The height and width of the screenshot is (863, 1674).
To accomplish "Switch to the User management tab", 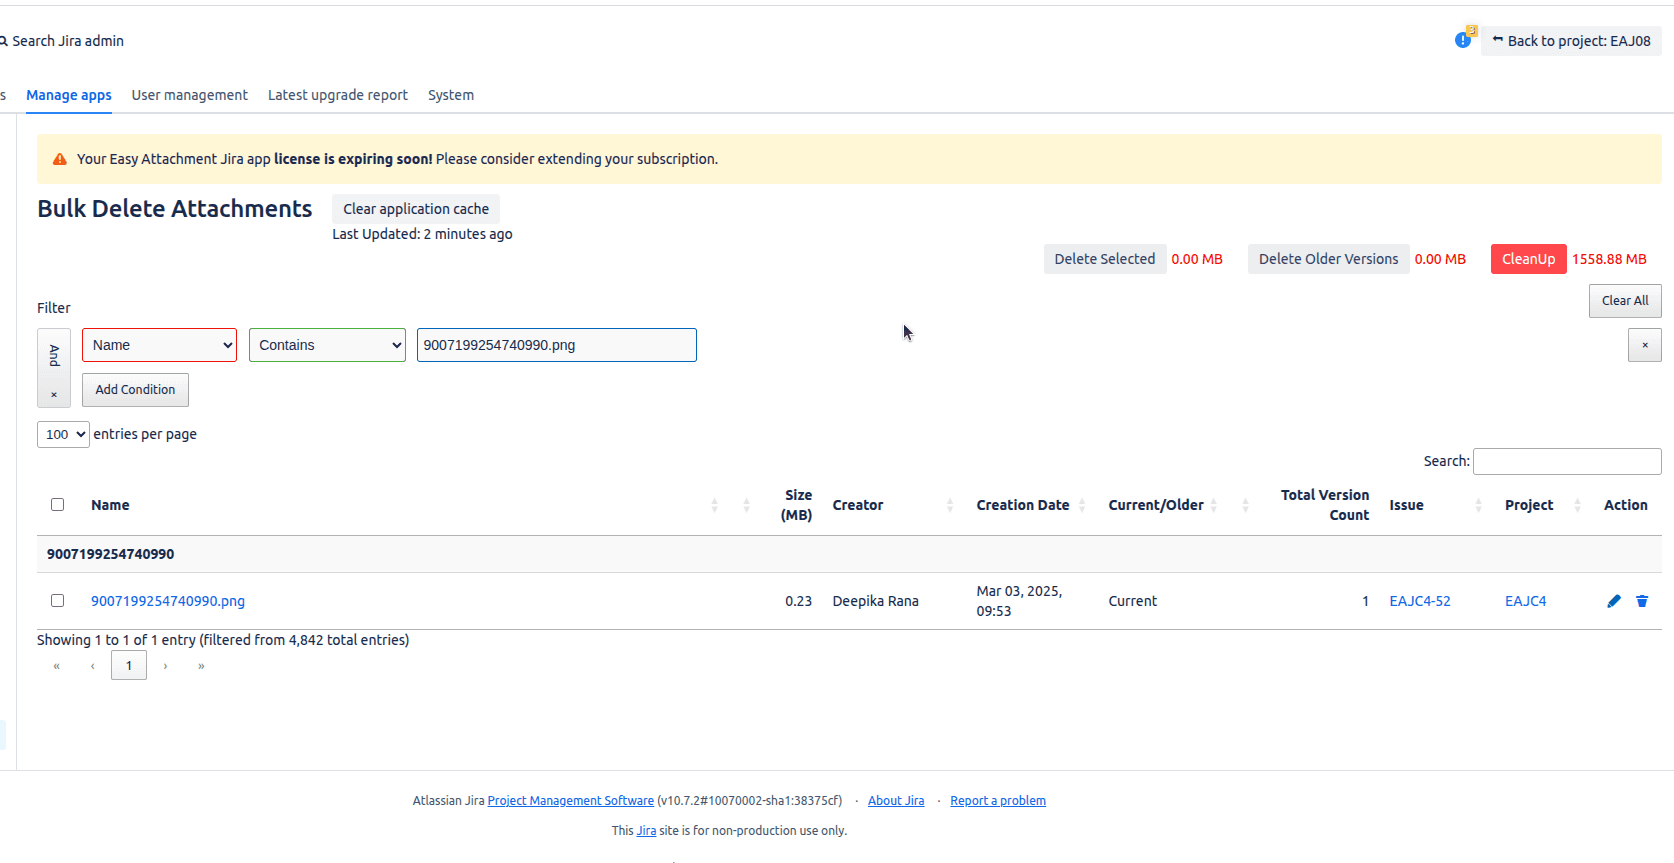I will click(x=189, y=95).
